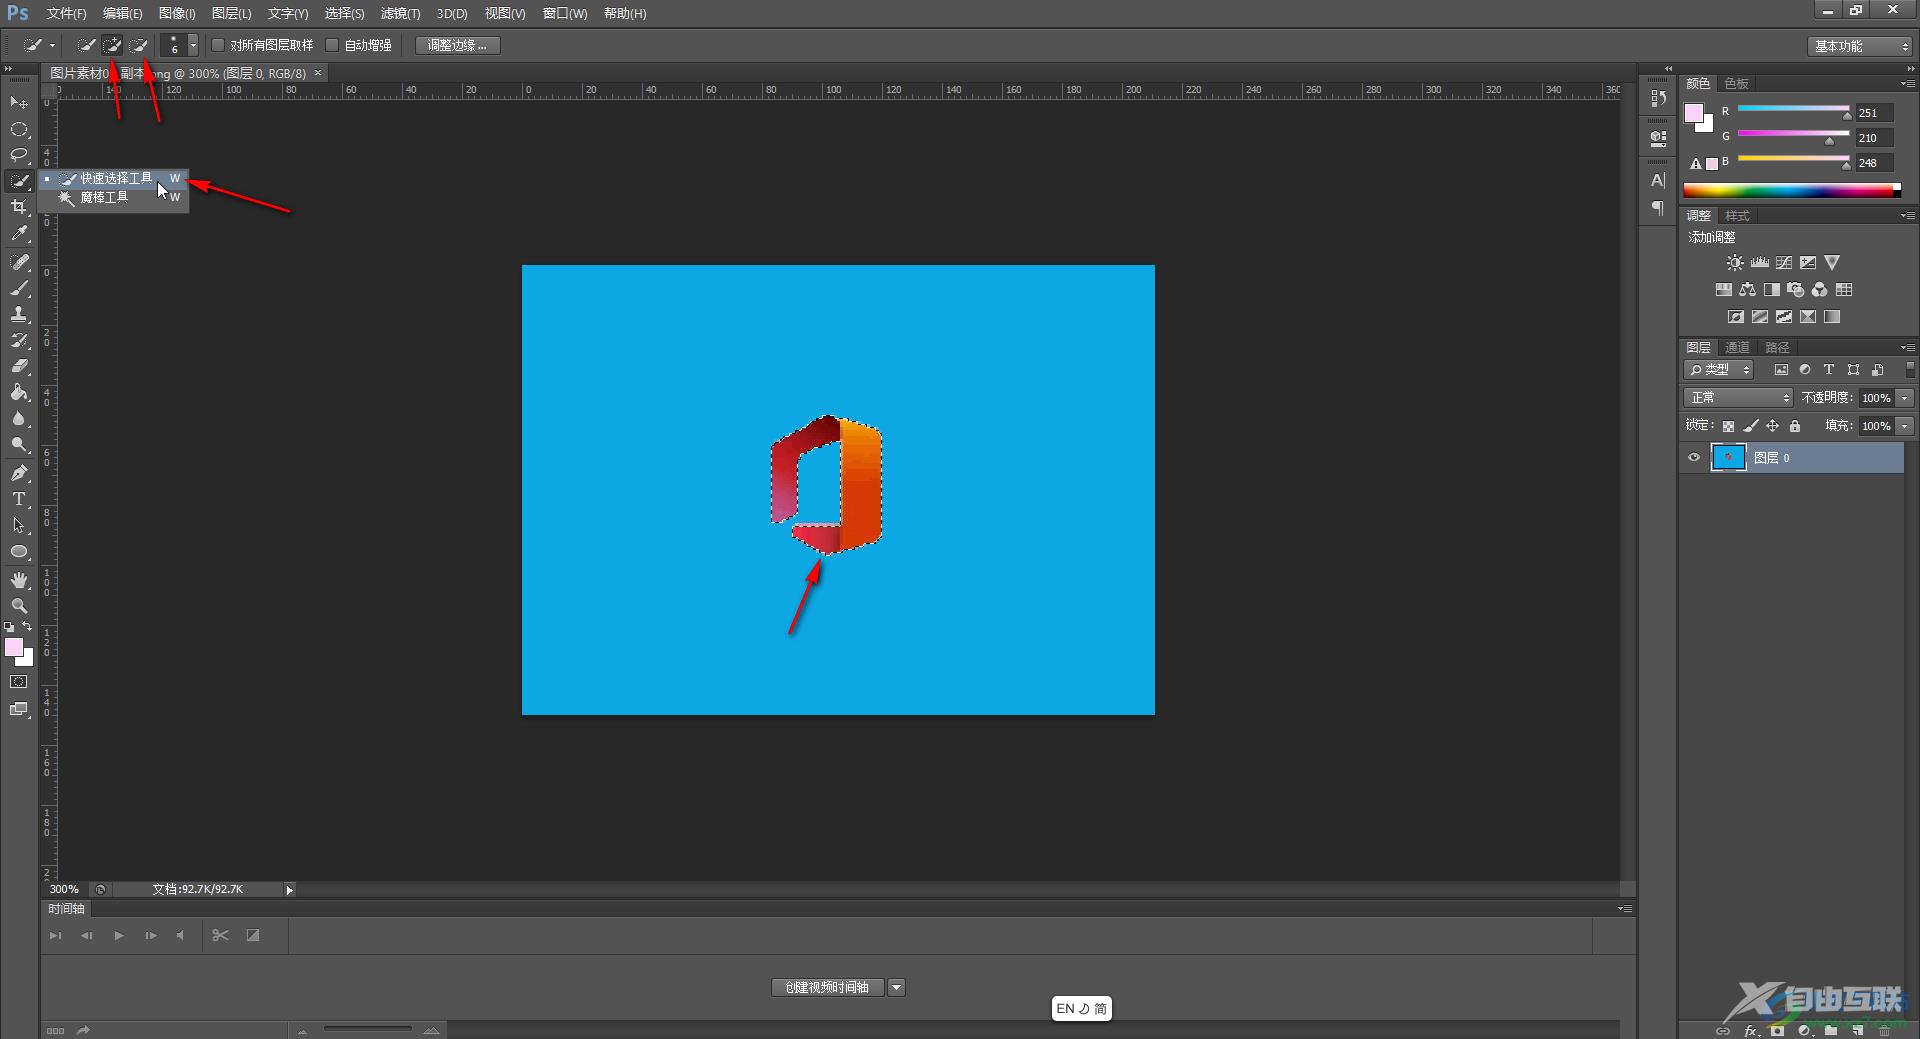Open the 类型 layer filter dropdown

click(1720, 370)
